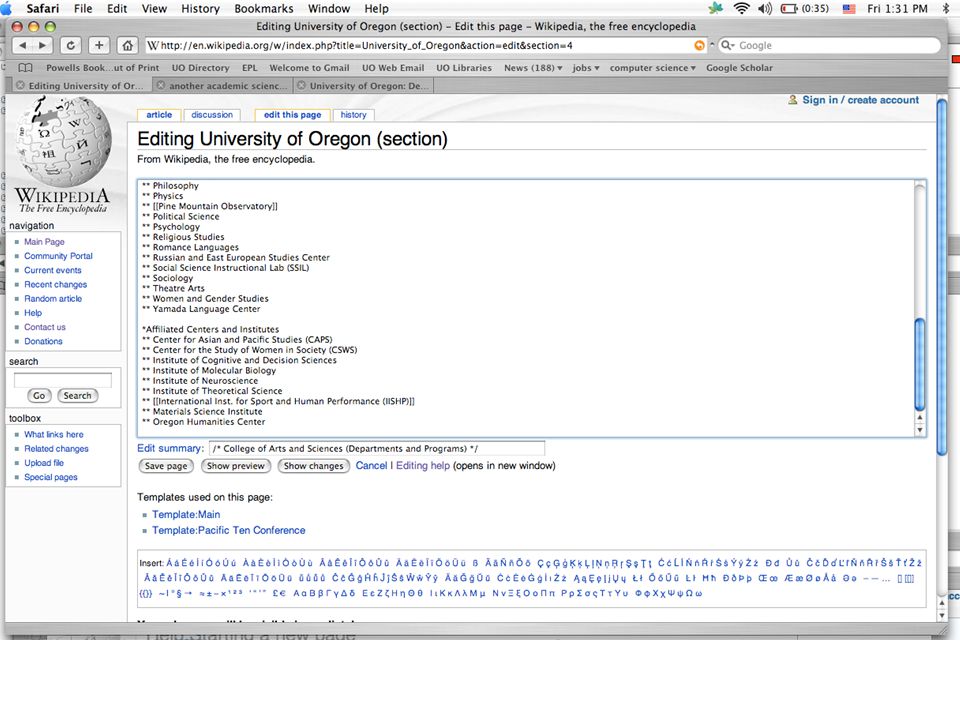Screen dimensions: 960x720
Task: Open the Window menu
Action: pos(329,9)
